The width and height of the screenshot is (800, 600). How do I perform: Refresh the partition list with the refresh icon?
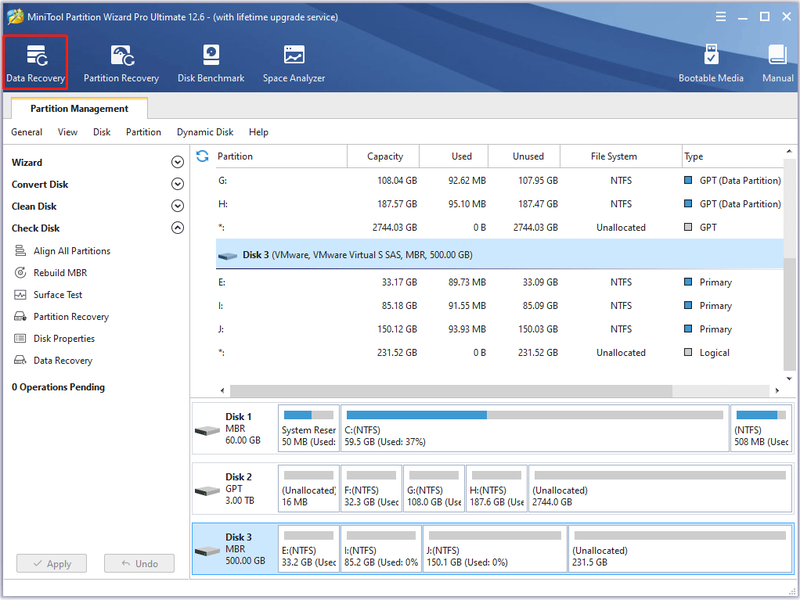(203, 156)
